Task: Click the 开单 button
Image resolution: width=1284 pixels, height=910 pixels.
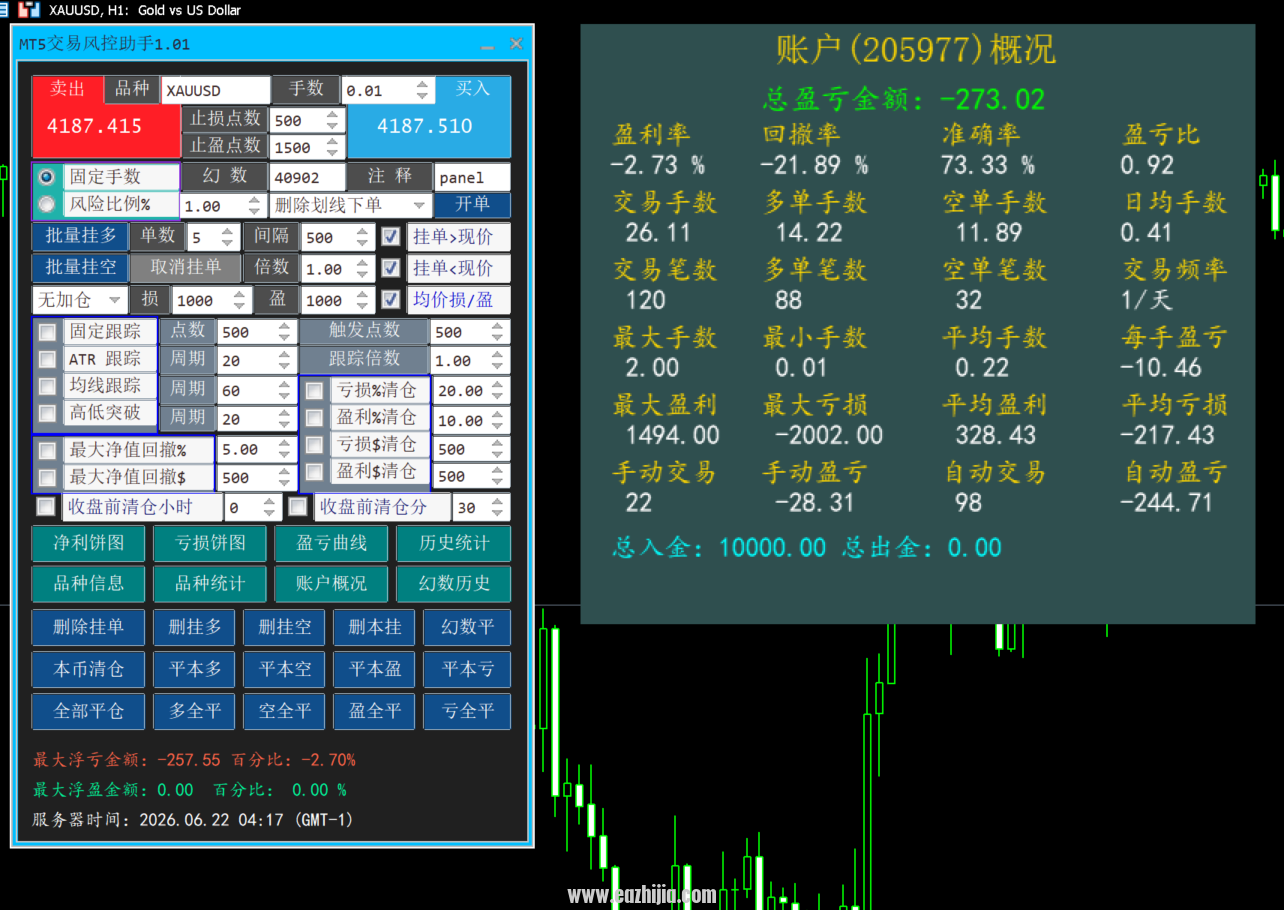Action: pyautogui.click(x=472, y=205)
